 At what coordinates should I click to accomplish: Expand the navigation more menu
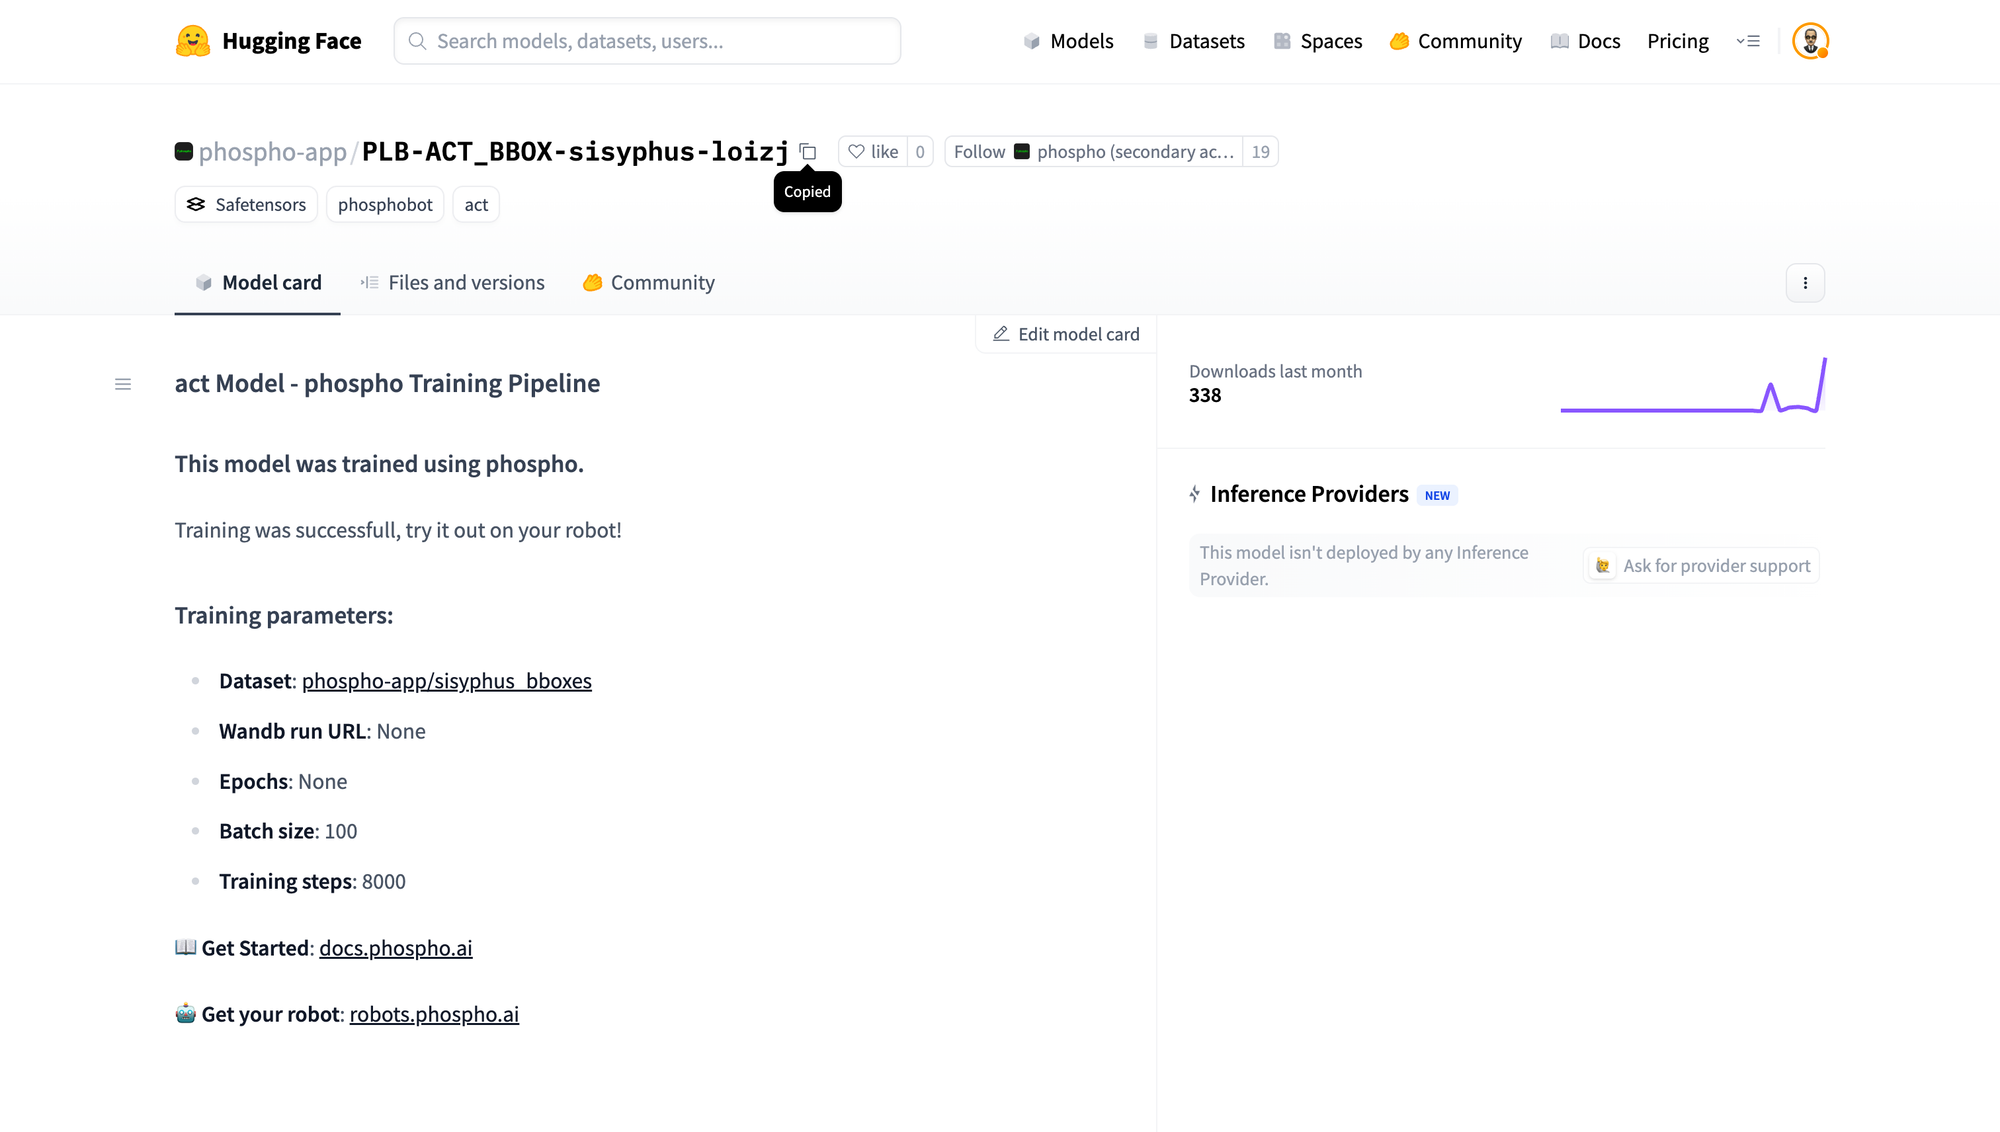pos(1748,41)
